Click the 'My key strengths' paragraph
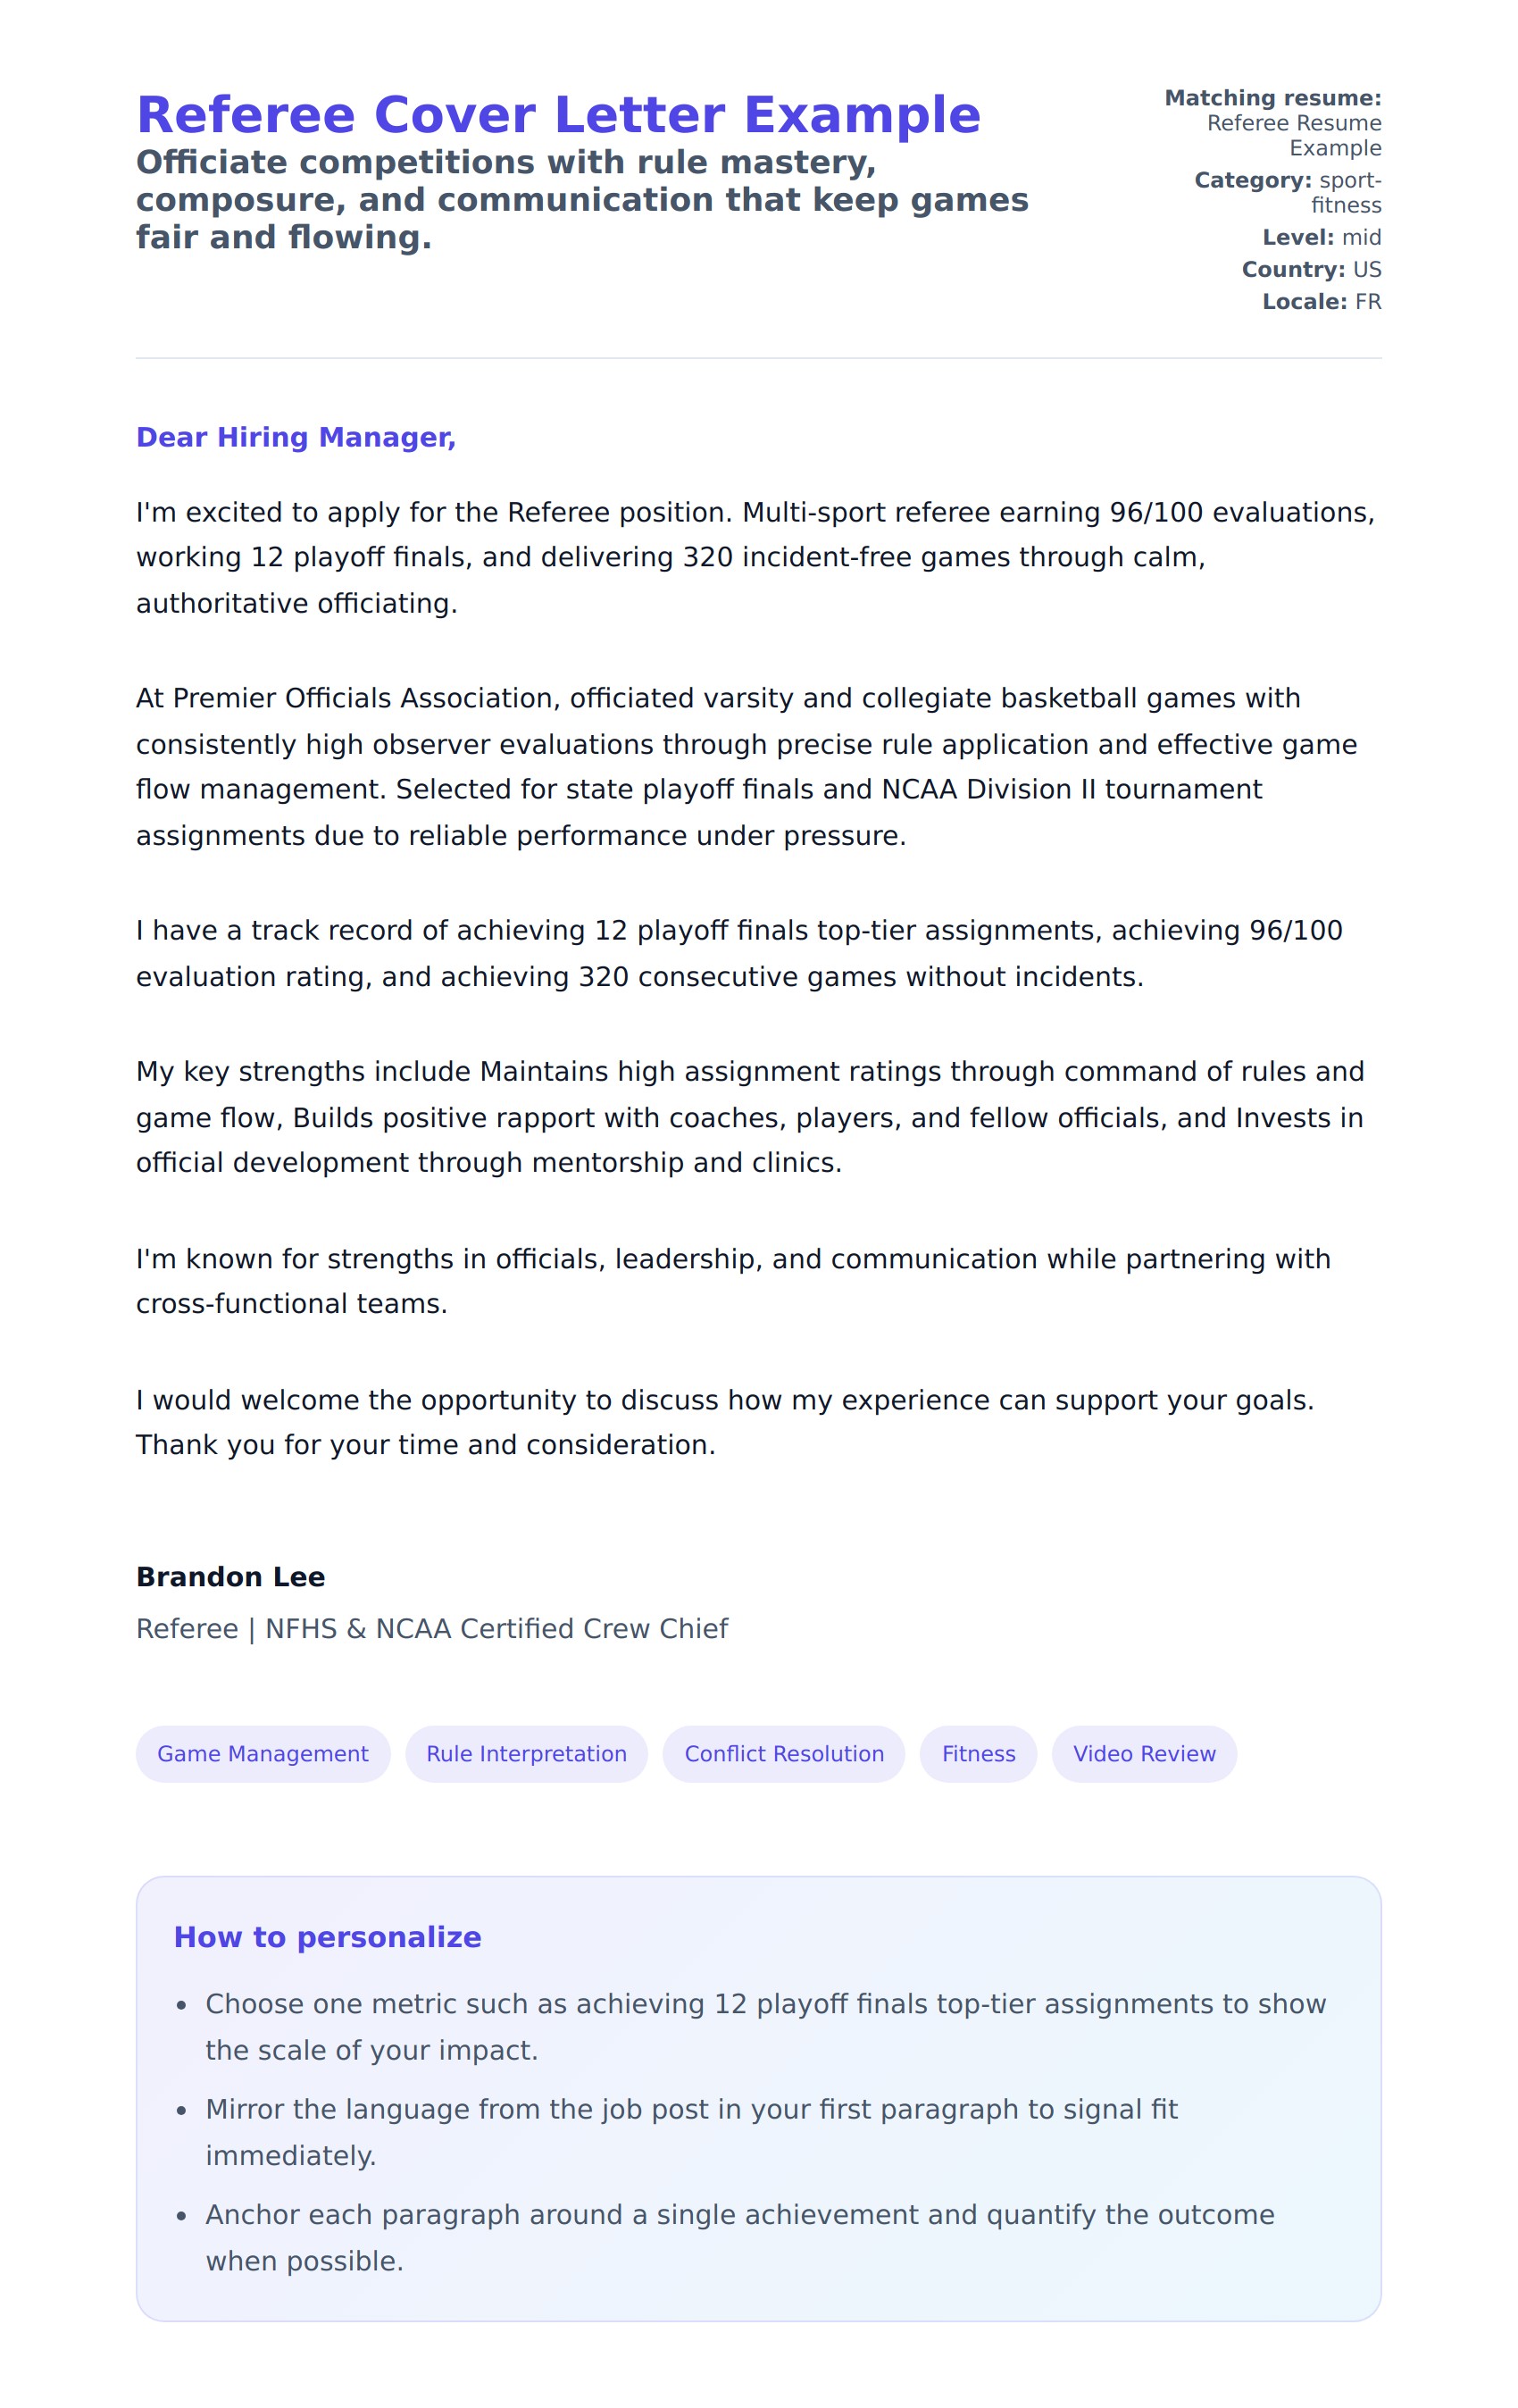 tap(750, 1117)
